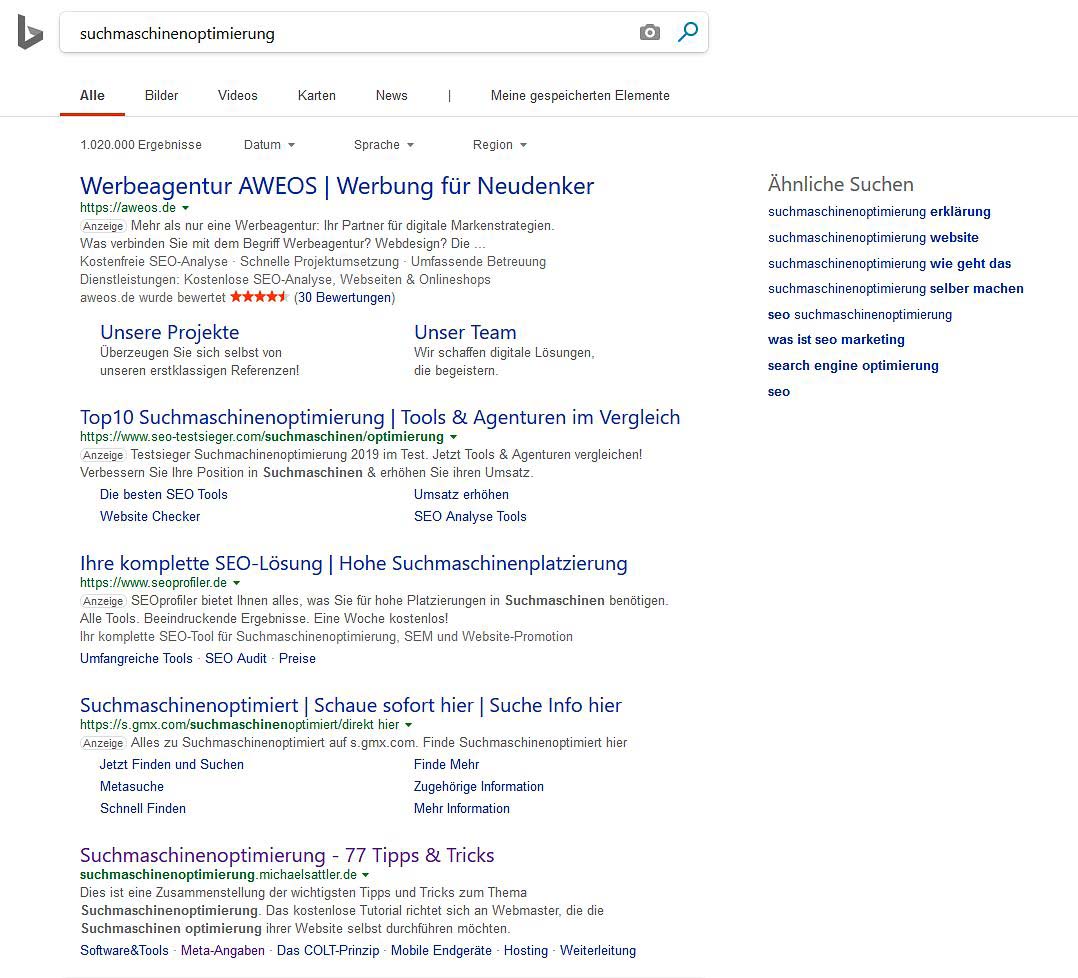Open the Region filter dropdown
1078x978 pixels.
click(x=500, y=145)
